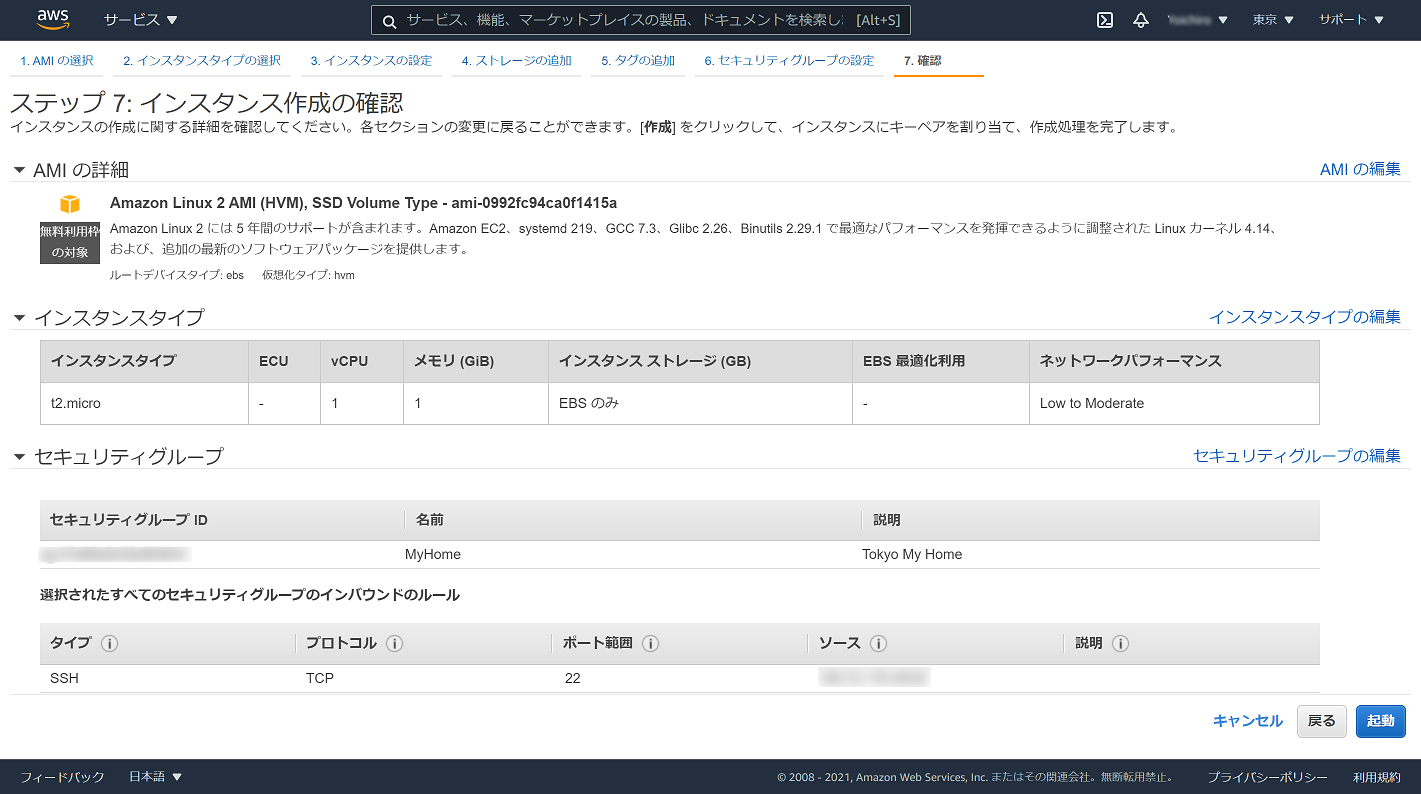Collapse the インスタンスタイプ section
Viewport: 1421px width, 794px height.
pos(19,317)
